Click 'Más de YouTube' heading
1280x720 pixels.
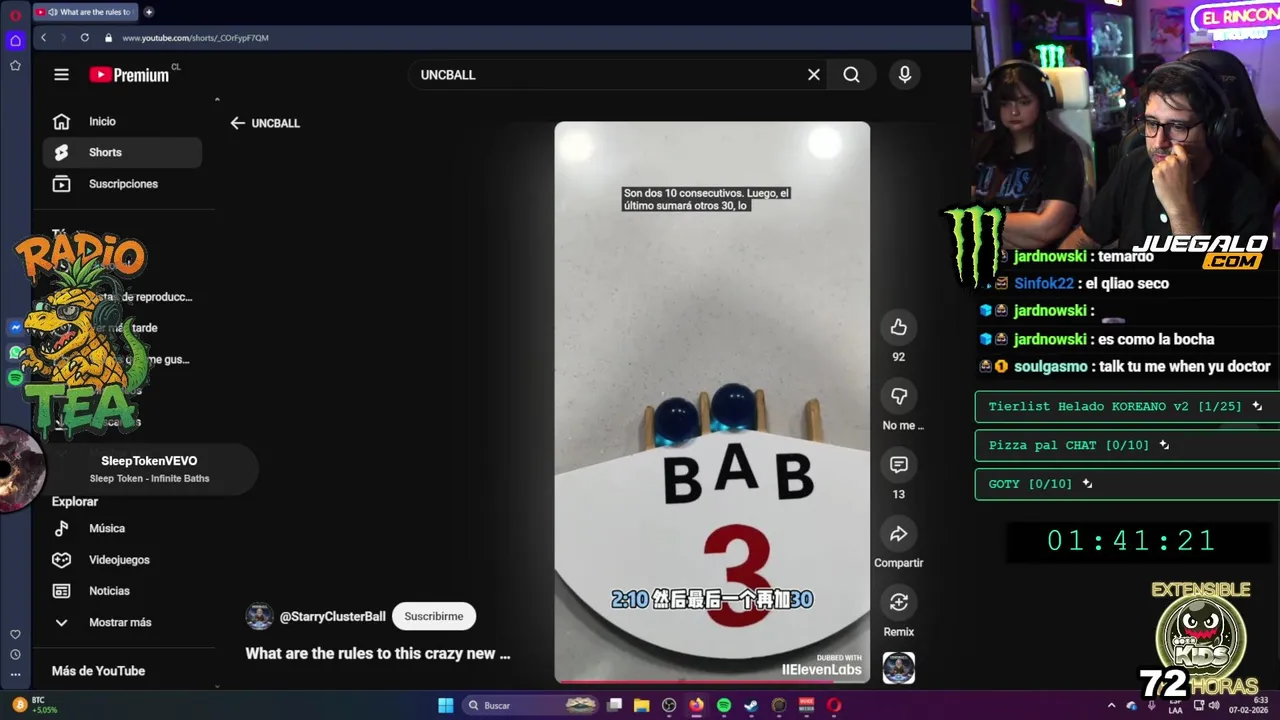(98, 671)
